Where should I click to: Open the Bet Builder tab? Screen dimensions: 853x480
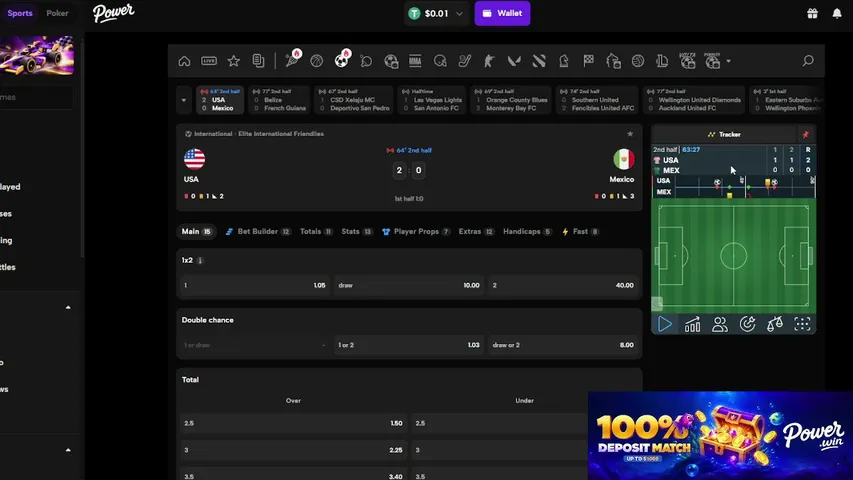[258, 231]
